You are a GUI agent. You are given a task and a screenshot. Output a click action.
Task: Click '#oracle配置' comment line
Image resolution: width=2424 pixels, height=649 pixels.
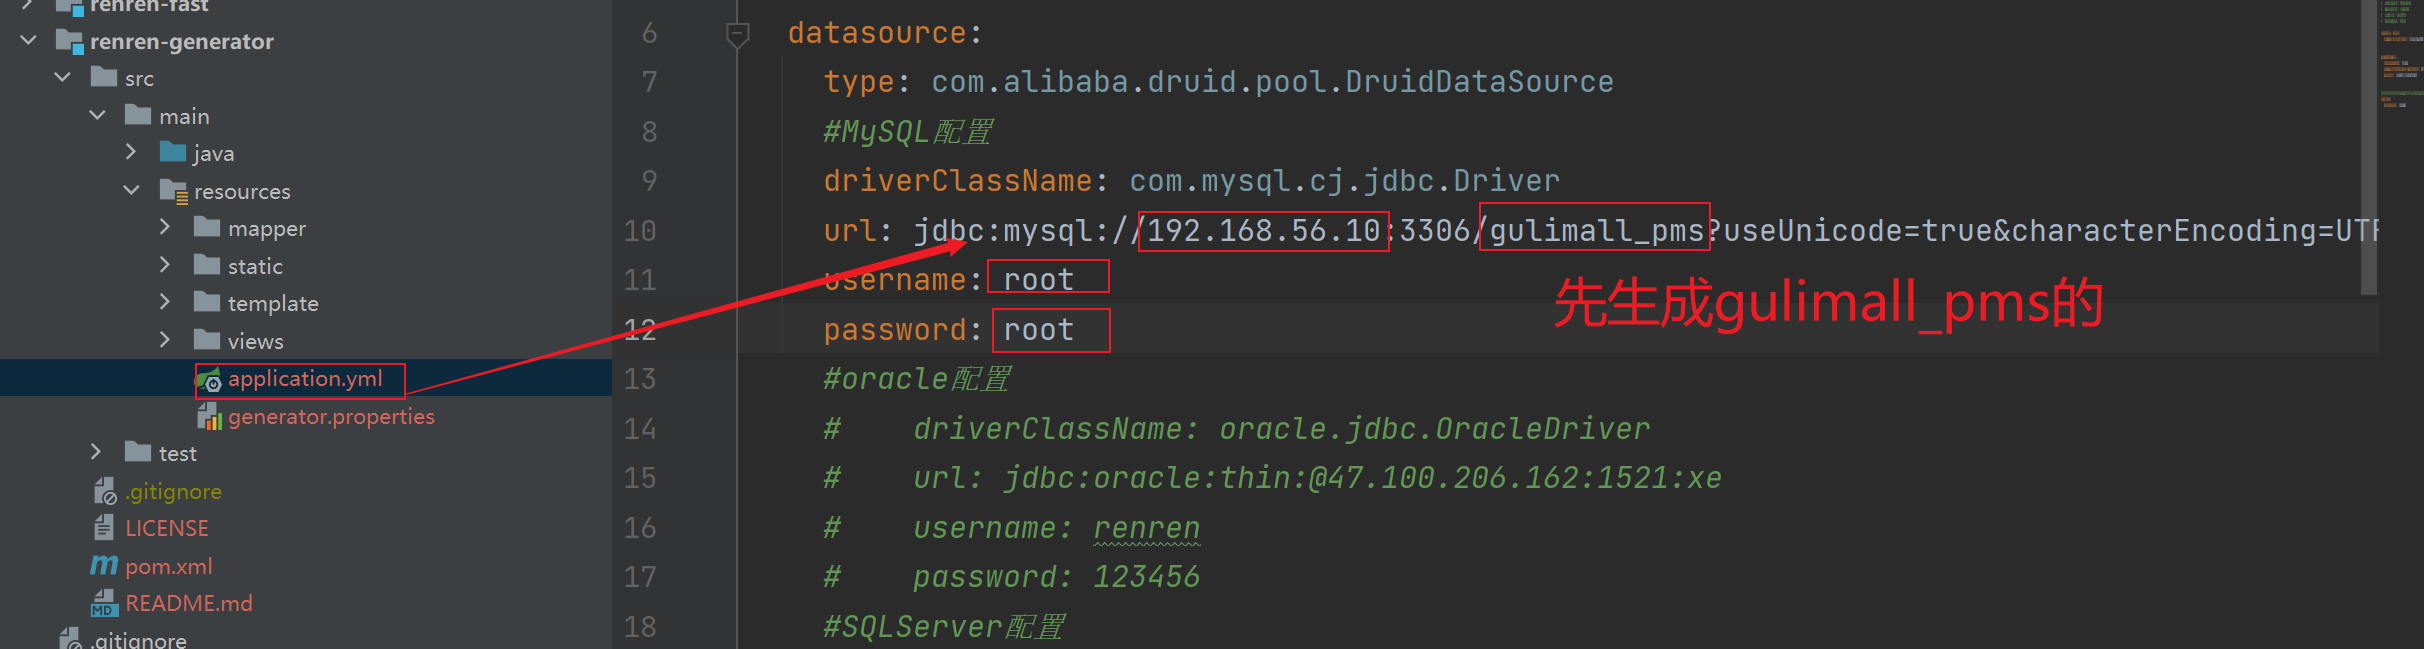click(x=917, y=379)
